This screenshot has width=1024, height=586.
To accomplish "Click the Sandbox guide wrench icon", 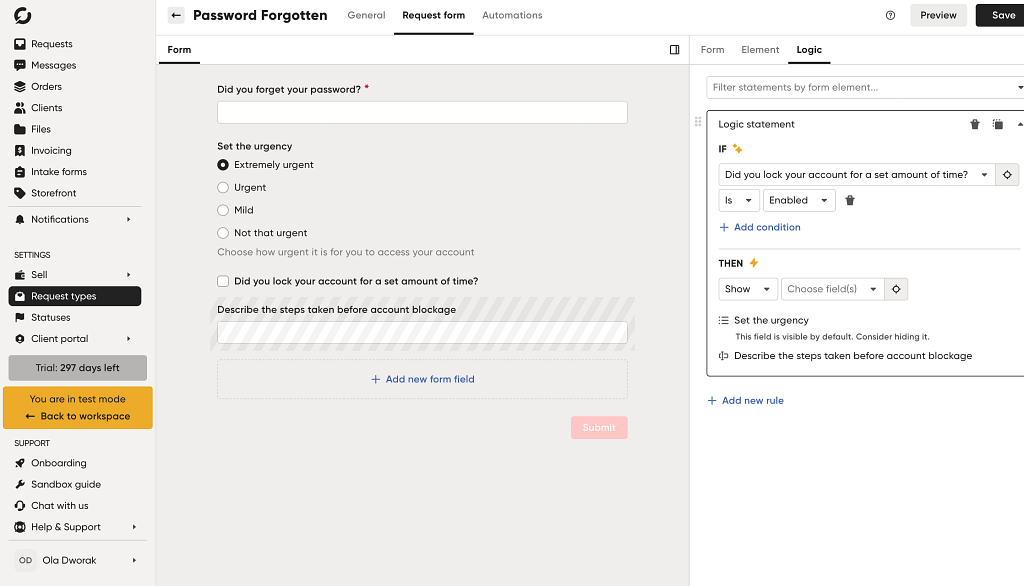I will pos(20,484).
